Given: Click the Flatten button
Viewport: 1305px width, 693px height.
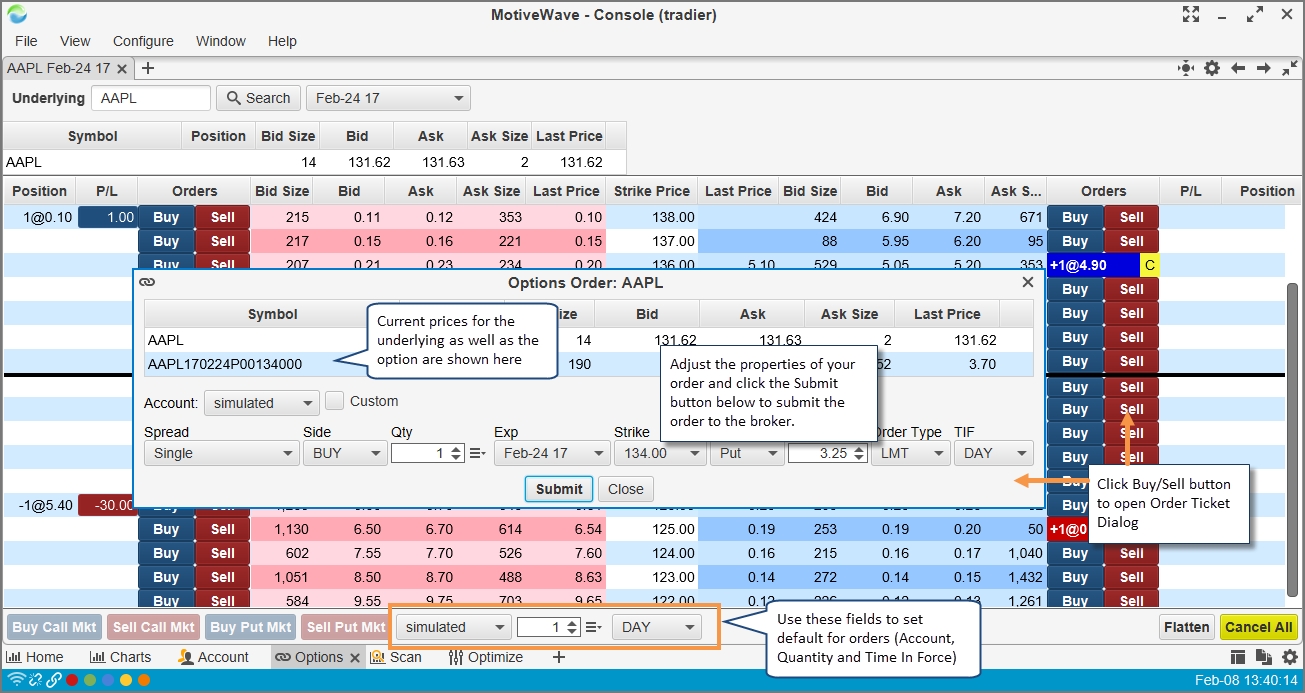Looking at the screenshot, I should coord(1187,627).
